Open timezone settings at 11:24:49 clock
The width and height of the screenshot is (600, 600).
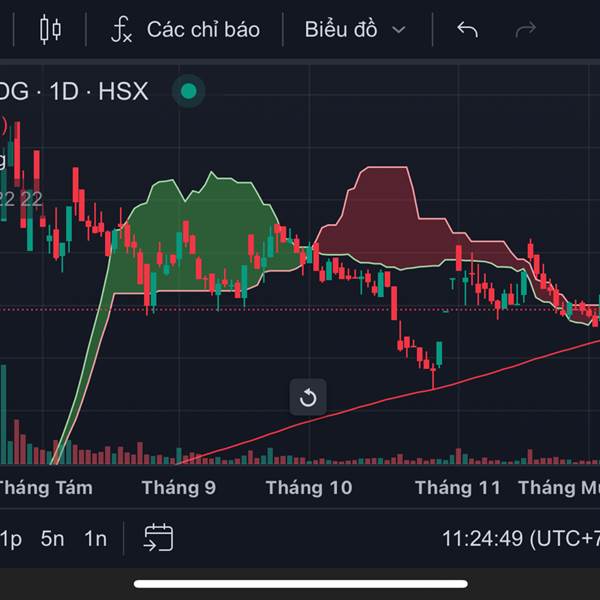(520, 539)
